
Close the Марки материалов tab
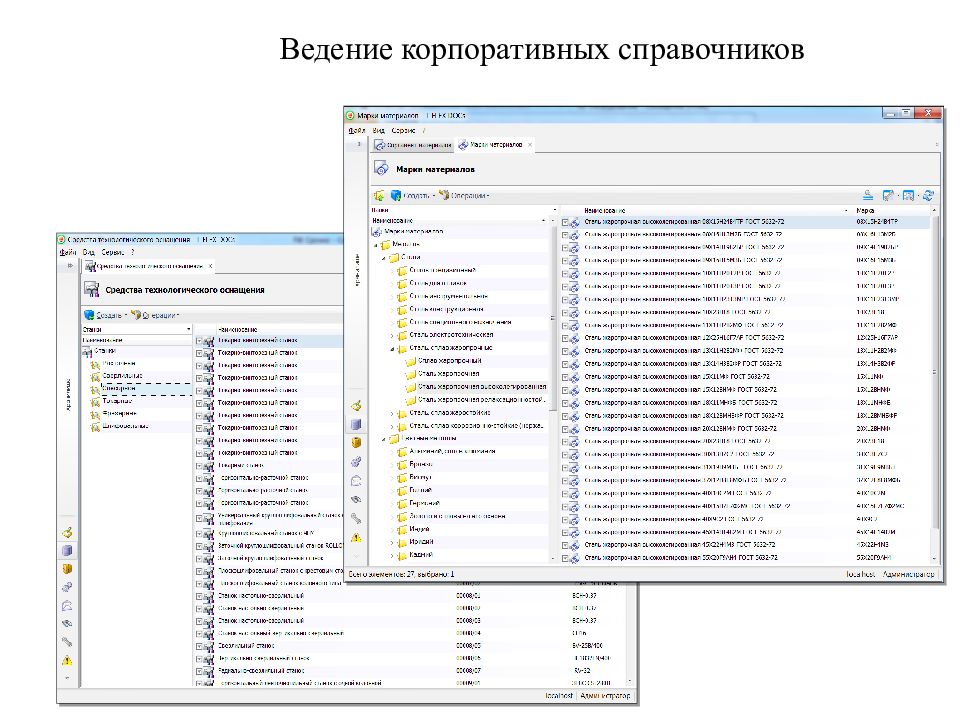point(530,145)
